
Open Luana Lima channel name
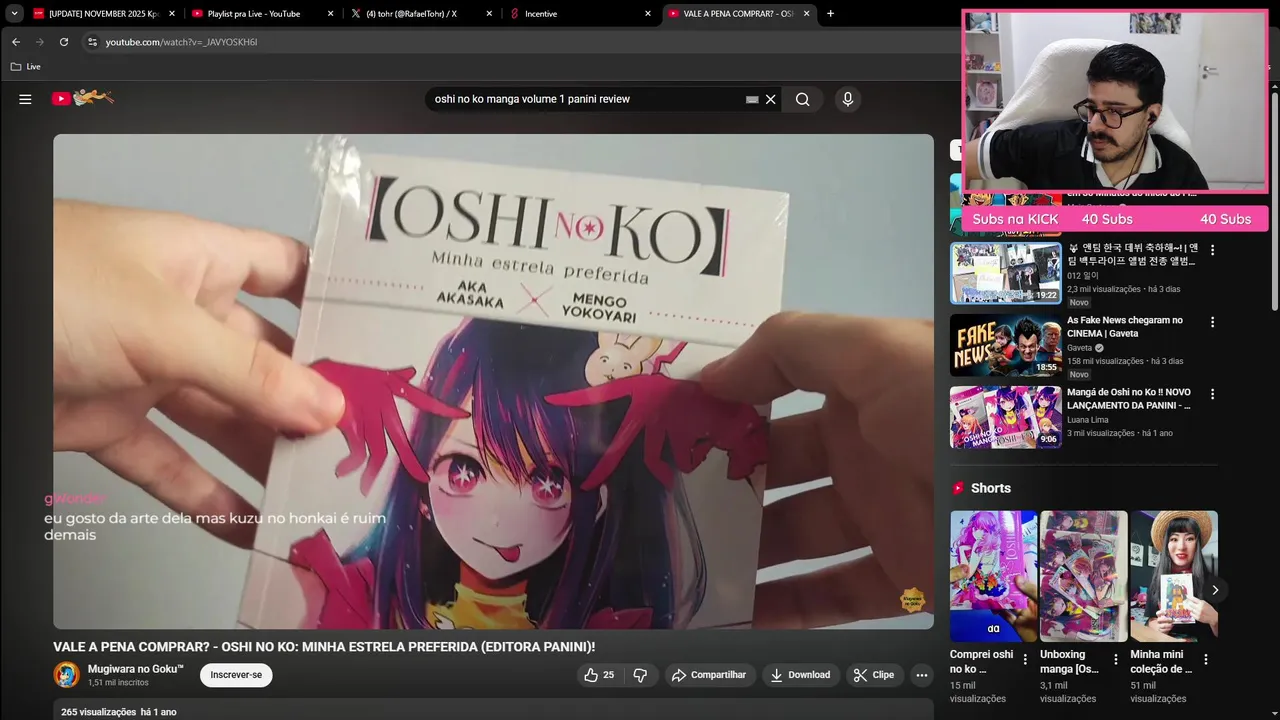pyautogui.click(x=1087, y=420)
